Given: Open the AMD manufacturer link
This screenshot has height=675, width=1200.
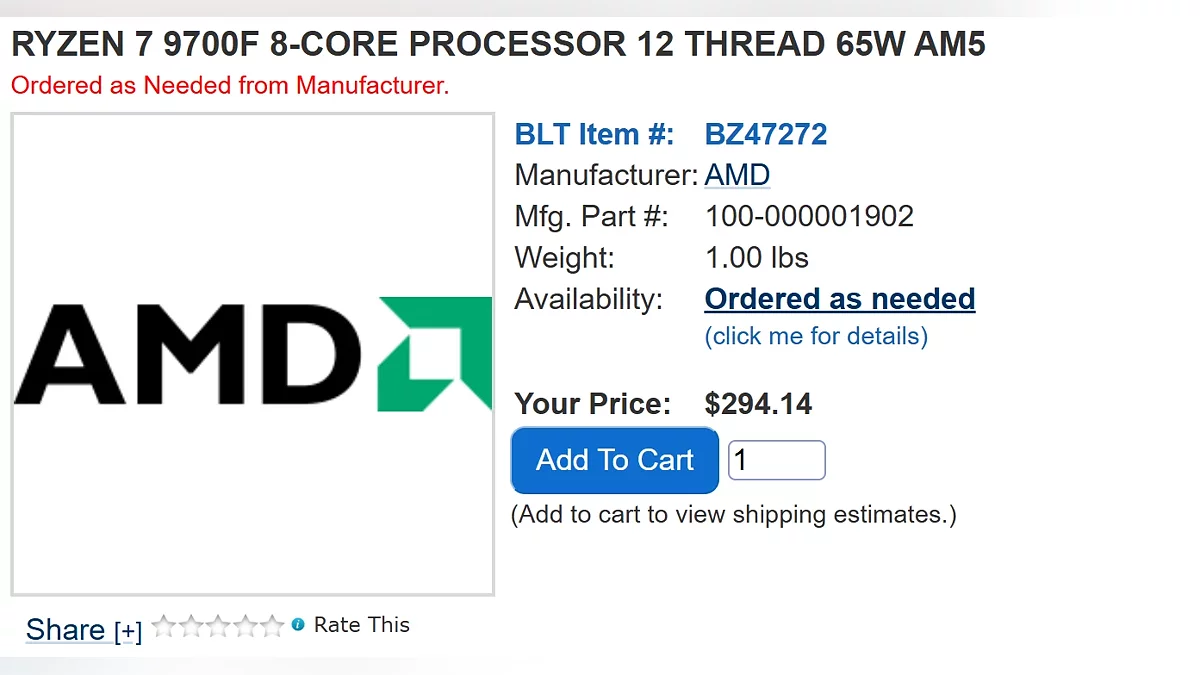Looking at the screenshot, I should click(737, 175).
